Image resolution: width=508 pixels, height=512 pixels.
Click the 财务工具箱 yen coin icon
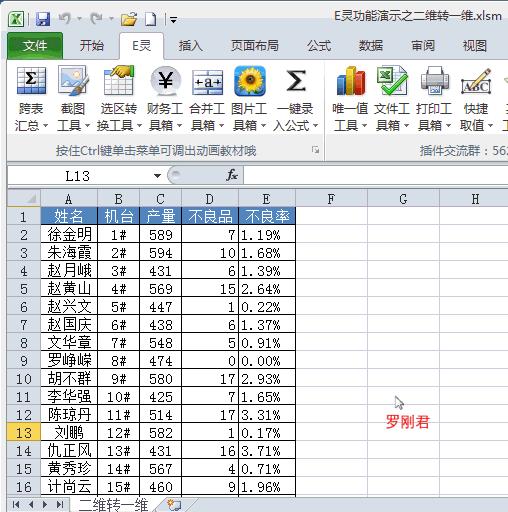[165, 81]
